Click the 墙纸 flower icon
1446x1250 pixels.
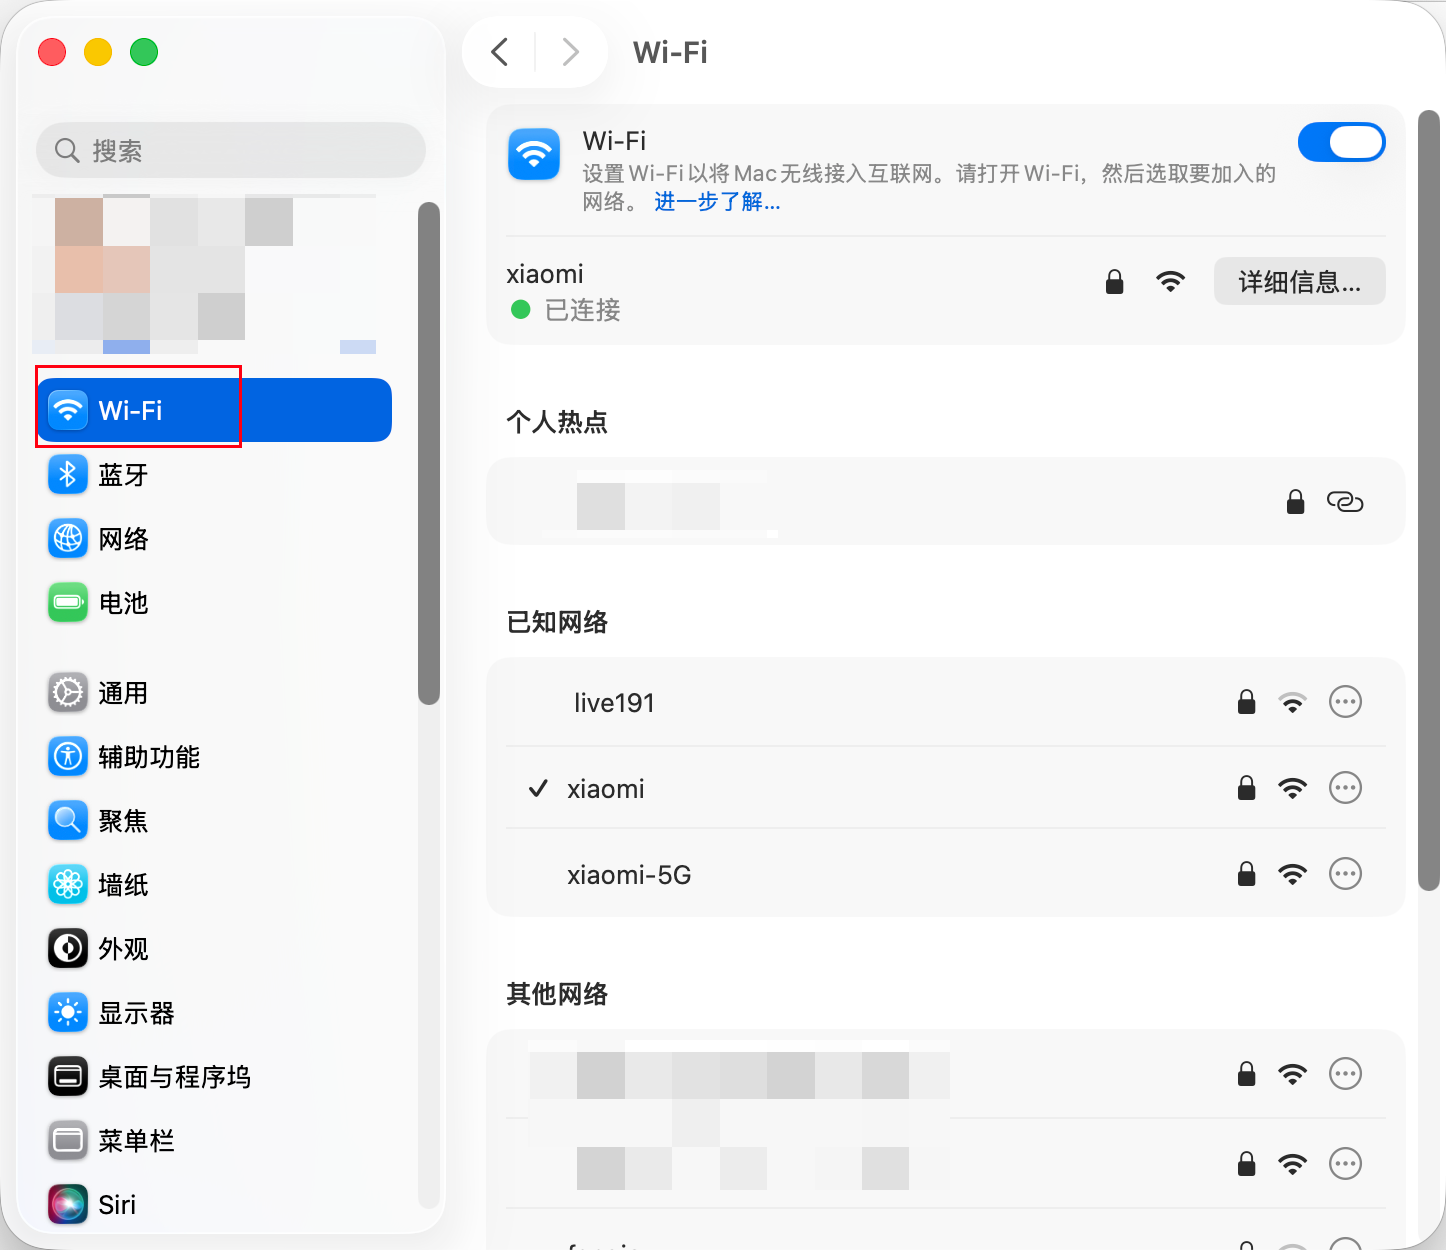[x=68, y=884]
